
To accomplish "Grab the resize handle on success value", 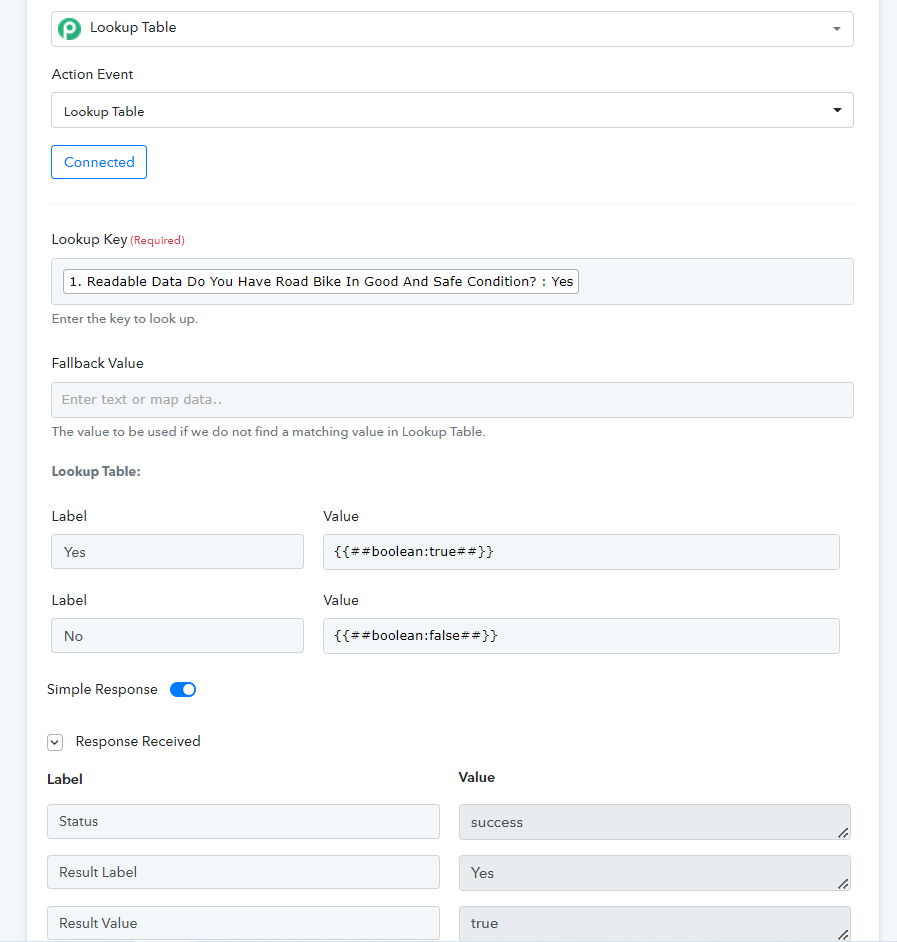I will pos(843,833).
